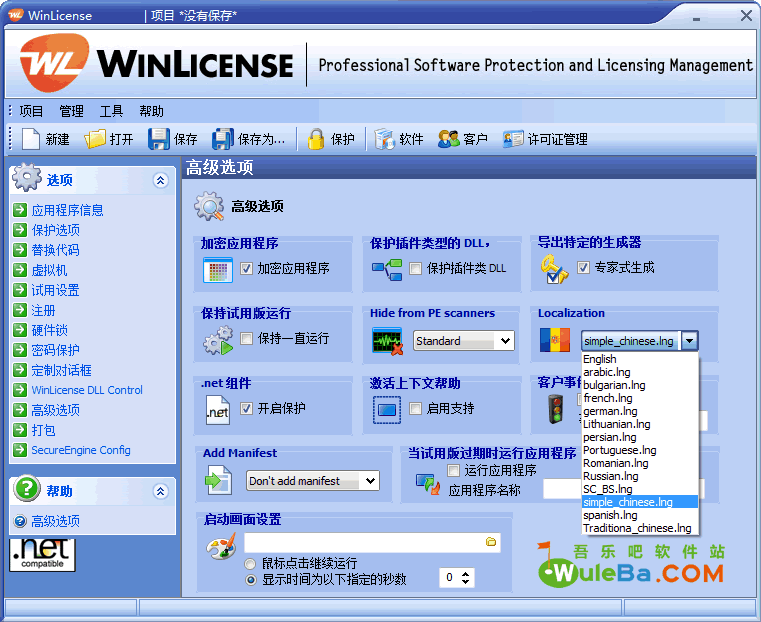Enable the 启用支持 checkbox

[x=415, y=409]
